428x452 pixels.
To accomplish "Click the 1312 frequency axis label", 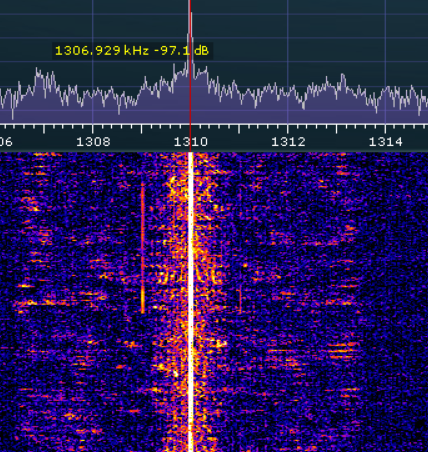I will point(288,142).
